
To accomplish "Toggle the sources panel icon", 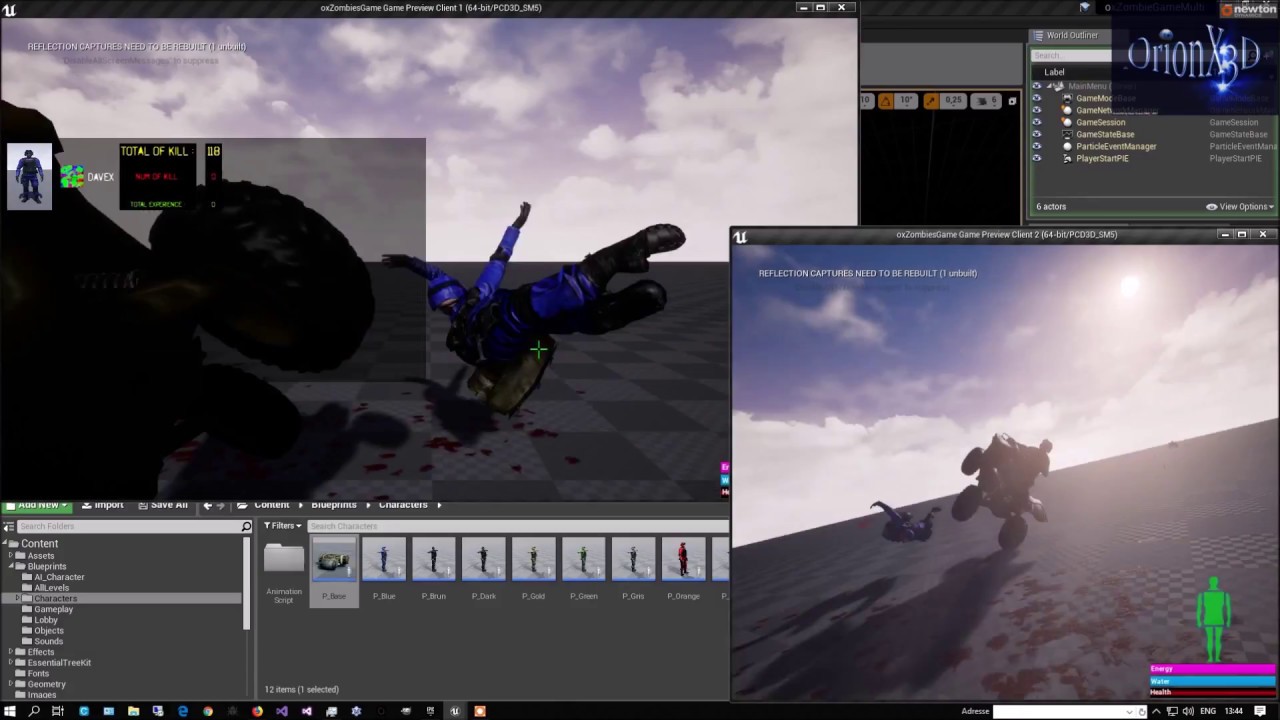I will (x=8, y=526).
